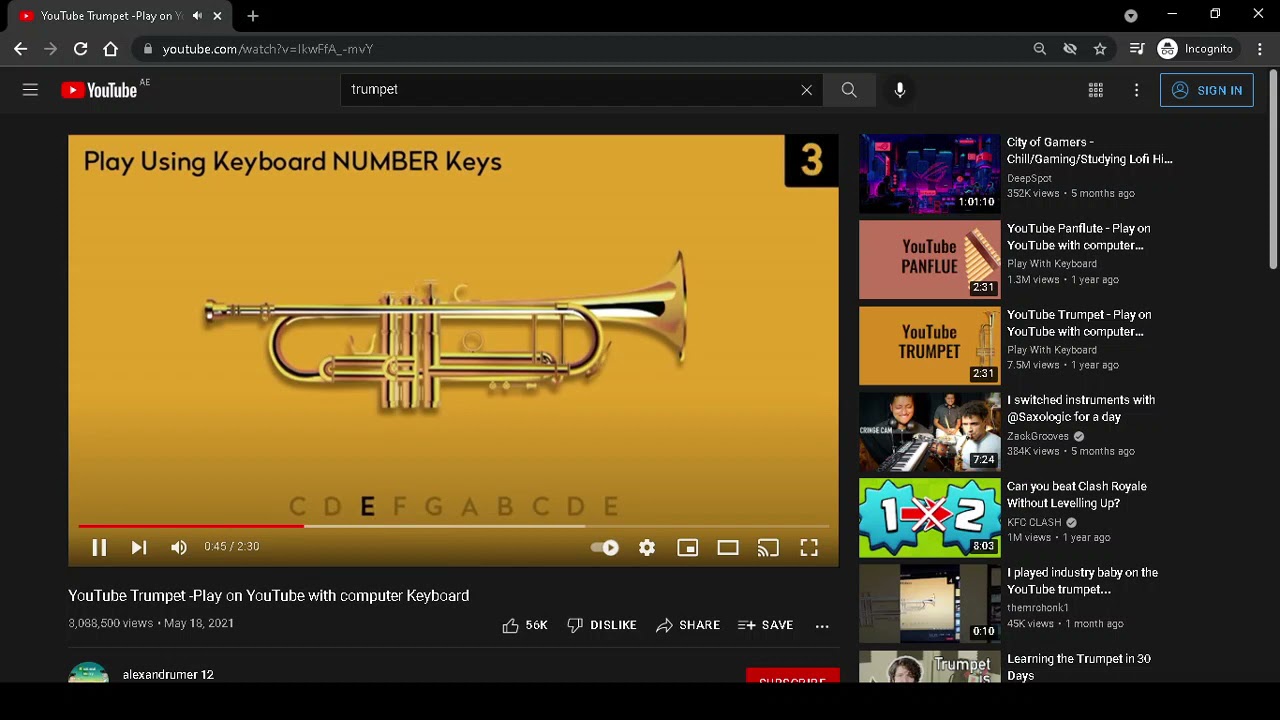The image size is (1280, 720).
Task: Save video to playlist
Action: (766, 625)
